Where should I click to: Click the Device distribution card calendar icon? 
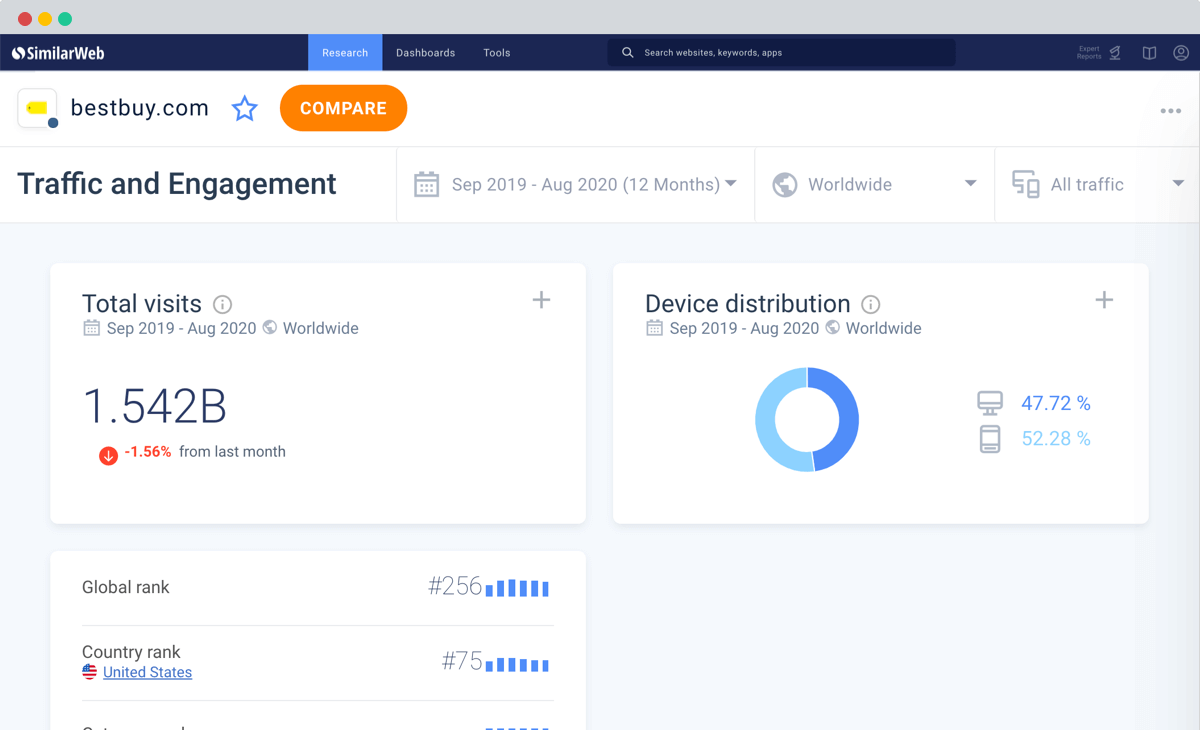coord(654,328)
